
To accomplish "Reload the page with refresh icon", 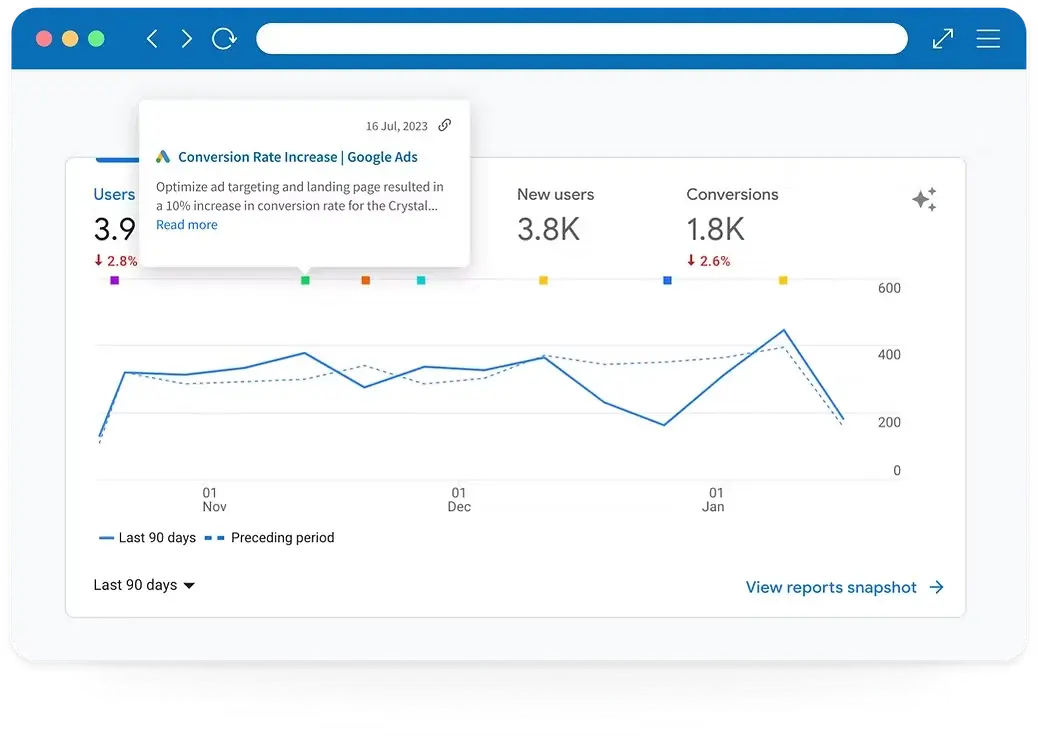I will tap(224, 38).
